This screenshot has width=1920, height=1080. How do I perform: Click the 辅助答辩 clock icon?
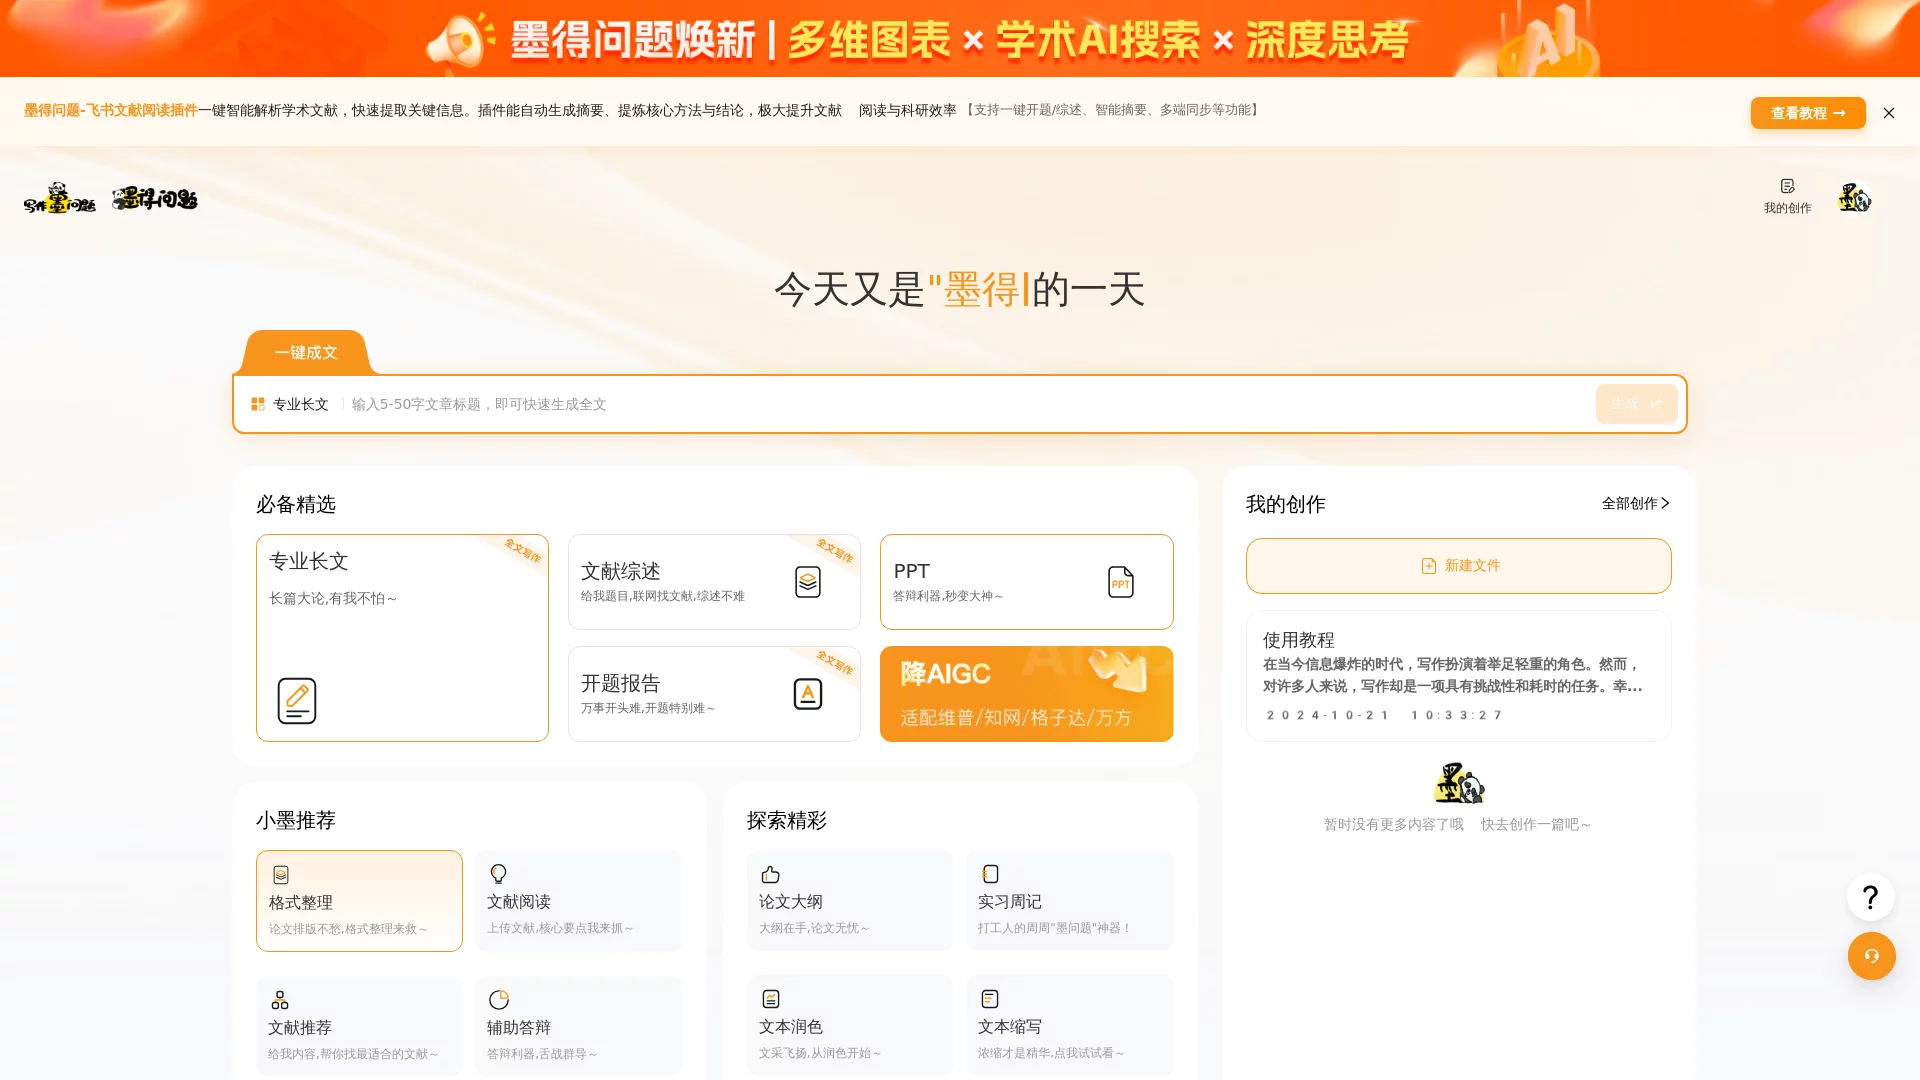pyautogui.click(x=499, y=998)
